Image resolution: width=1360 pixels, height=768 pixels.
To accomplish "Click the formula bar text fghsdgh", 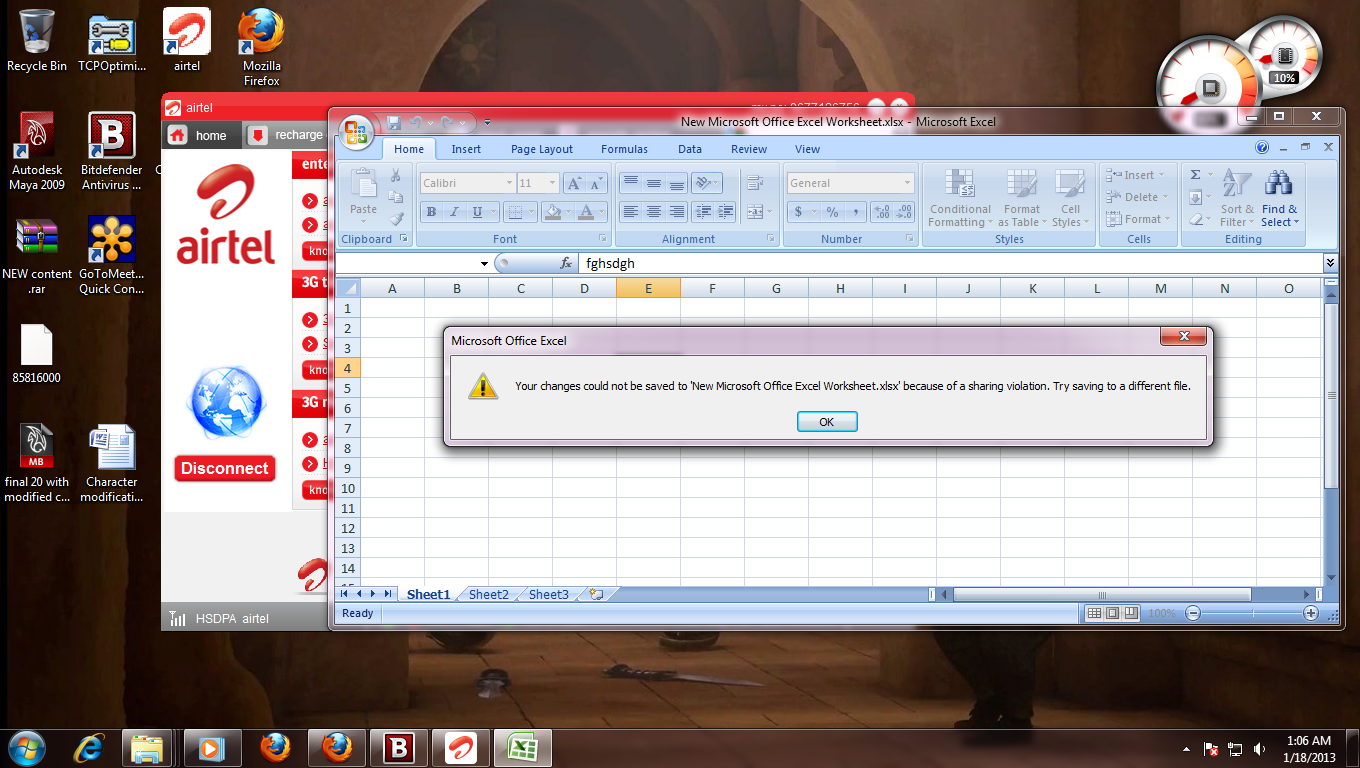I will point(610,264).
